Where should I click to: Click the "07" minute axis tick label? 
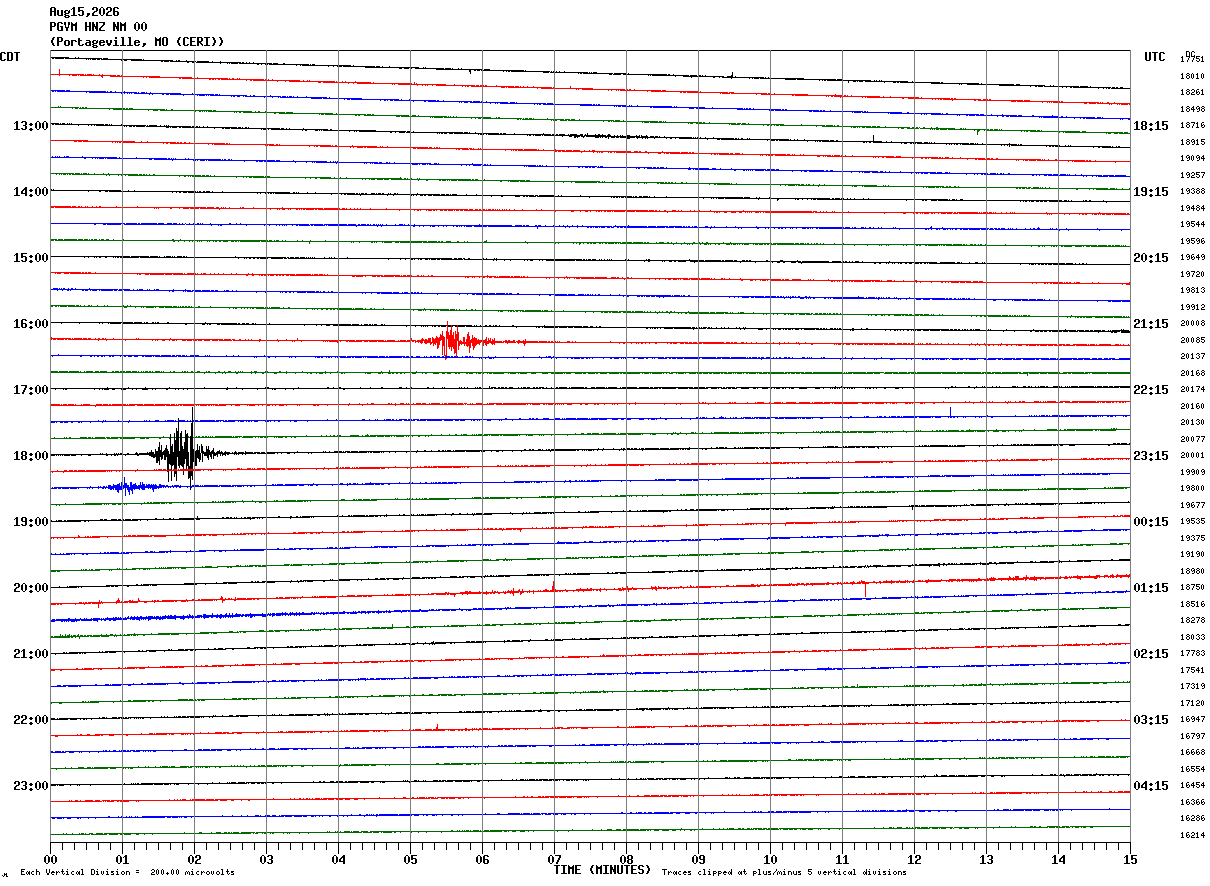[x=554, y=860]
